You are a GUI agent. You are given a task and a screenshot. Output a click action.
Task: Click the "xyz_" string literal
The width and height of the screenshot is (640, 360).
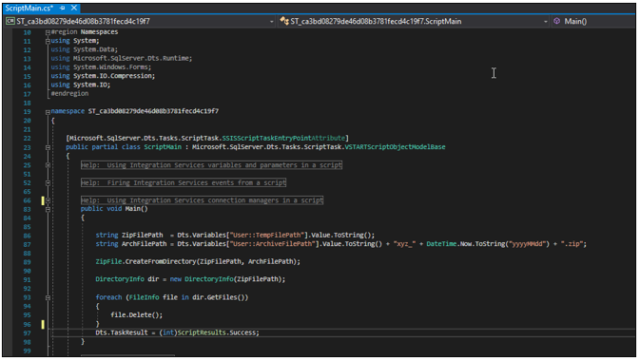point(404,244)
